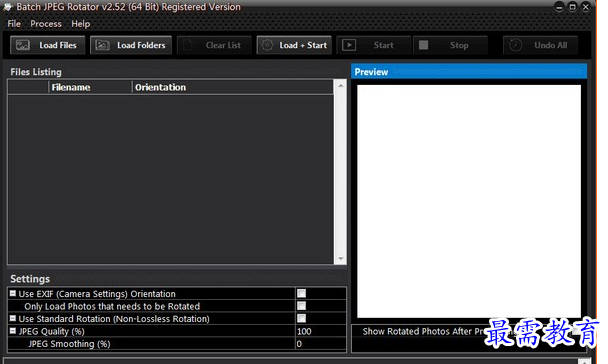608x364 pixels.
Task: Click the Load Folders button label
Action: point(141,45)
